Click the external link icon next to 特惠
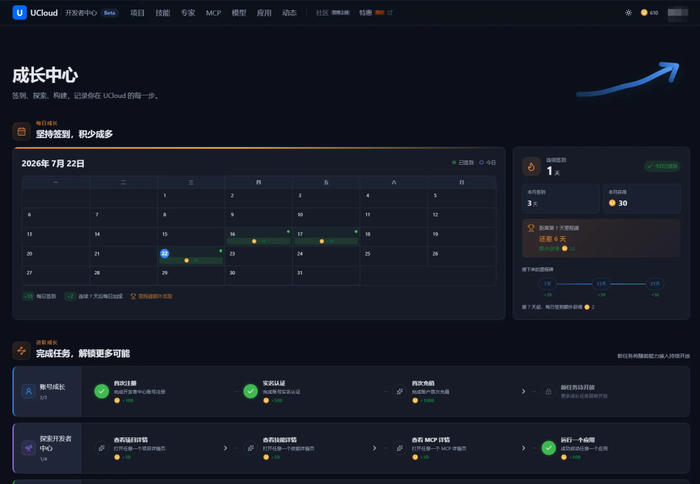 pos(390,13)
